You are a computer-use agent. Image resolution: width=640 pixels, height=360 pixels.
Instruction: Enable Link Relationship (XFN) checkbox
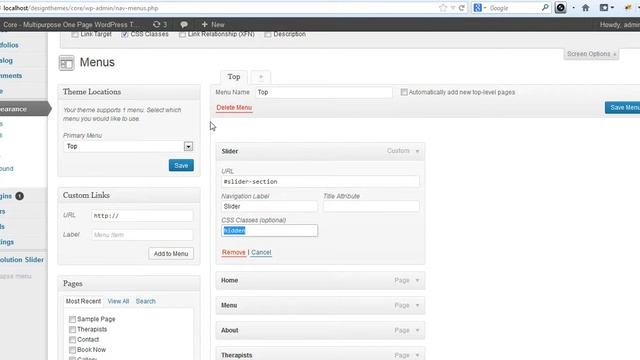pyautogui.click(x=182, y=35)
